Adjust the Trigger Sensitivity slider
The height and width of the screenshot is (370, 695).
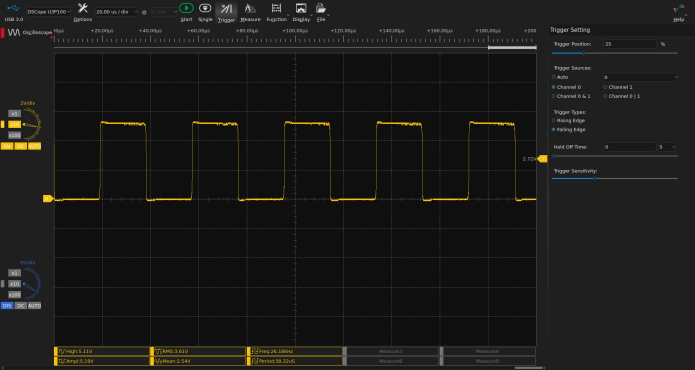click(615, 179)
